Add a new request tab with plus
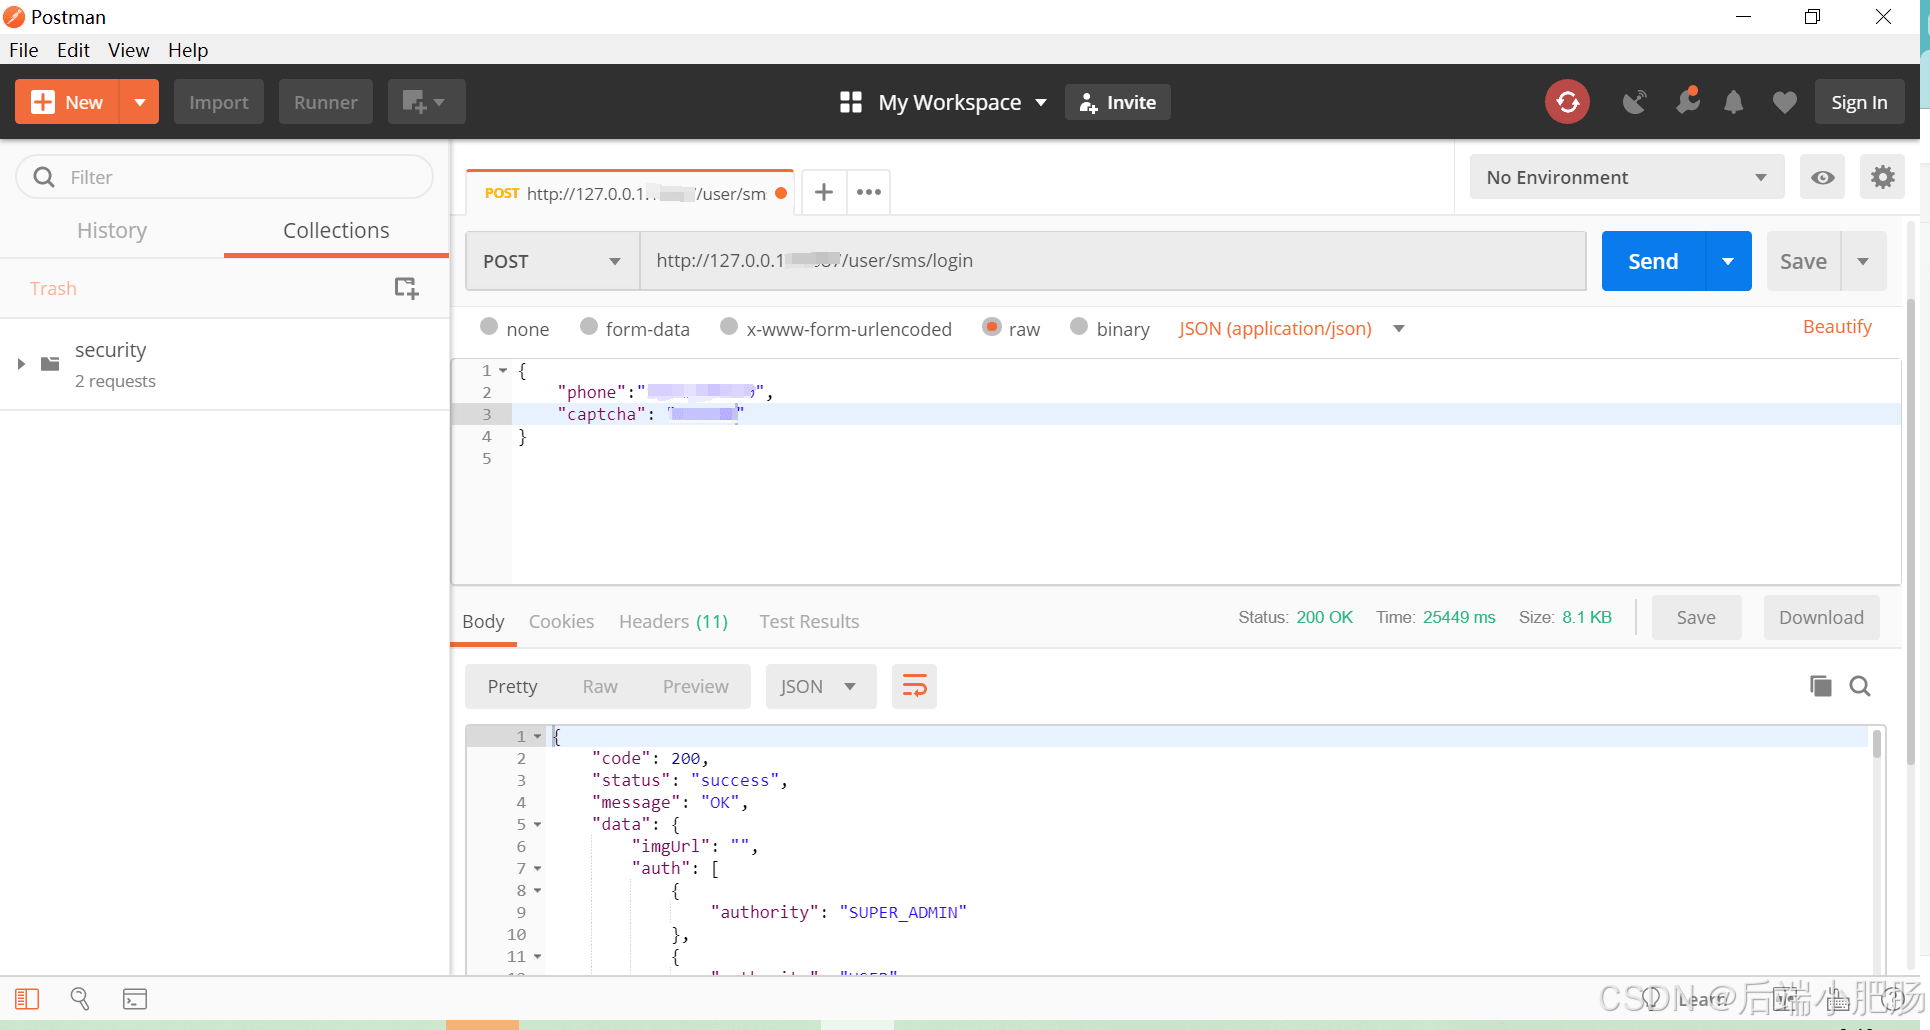The width and height of the screenshot is (1930, 1030). click(823, 192)
